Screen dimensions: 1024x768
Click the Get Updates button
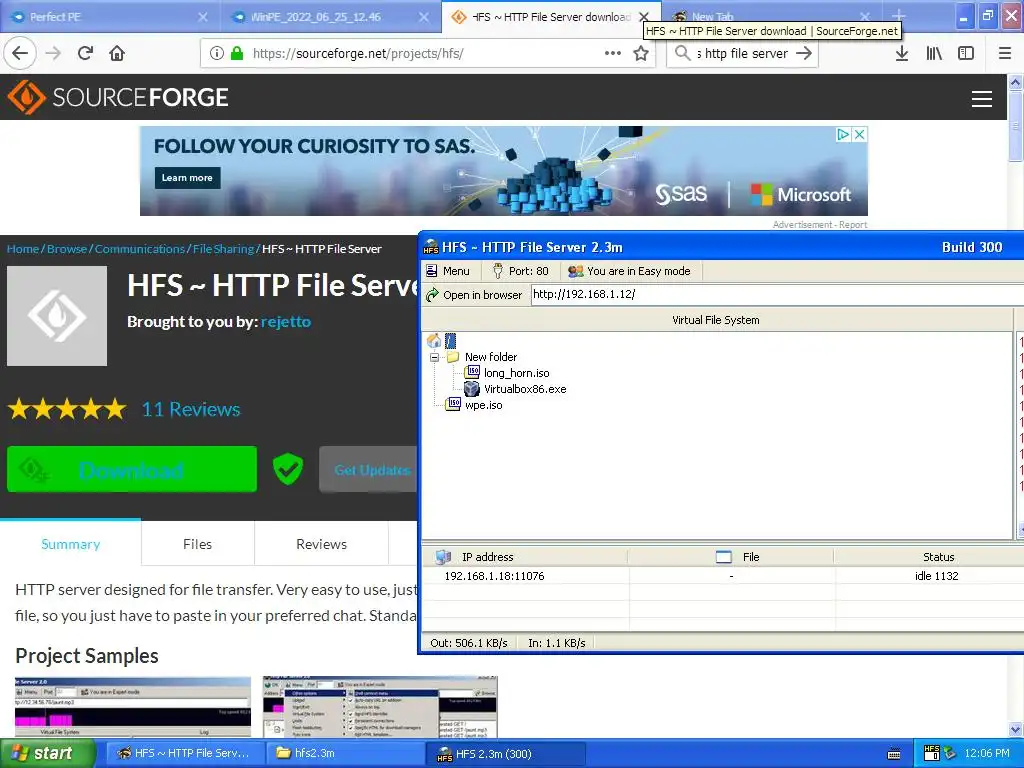pyautogui.click(x=368, y=470)
